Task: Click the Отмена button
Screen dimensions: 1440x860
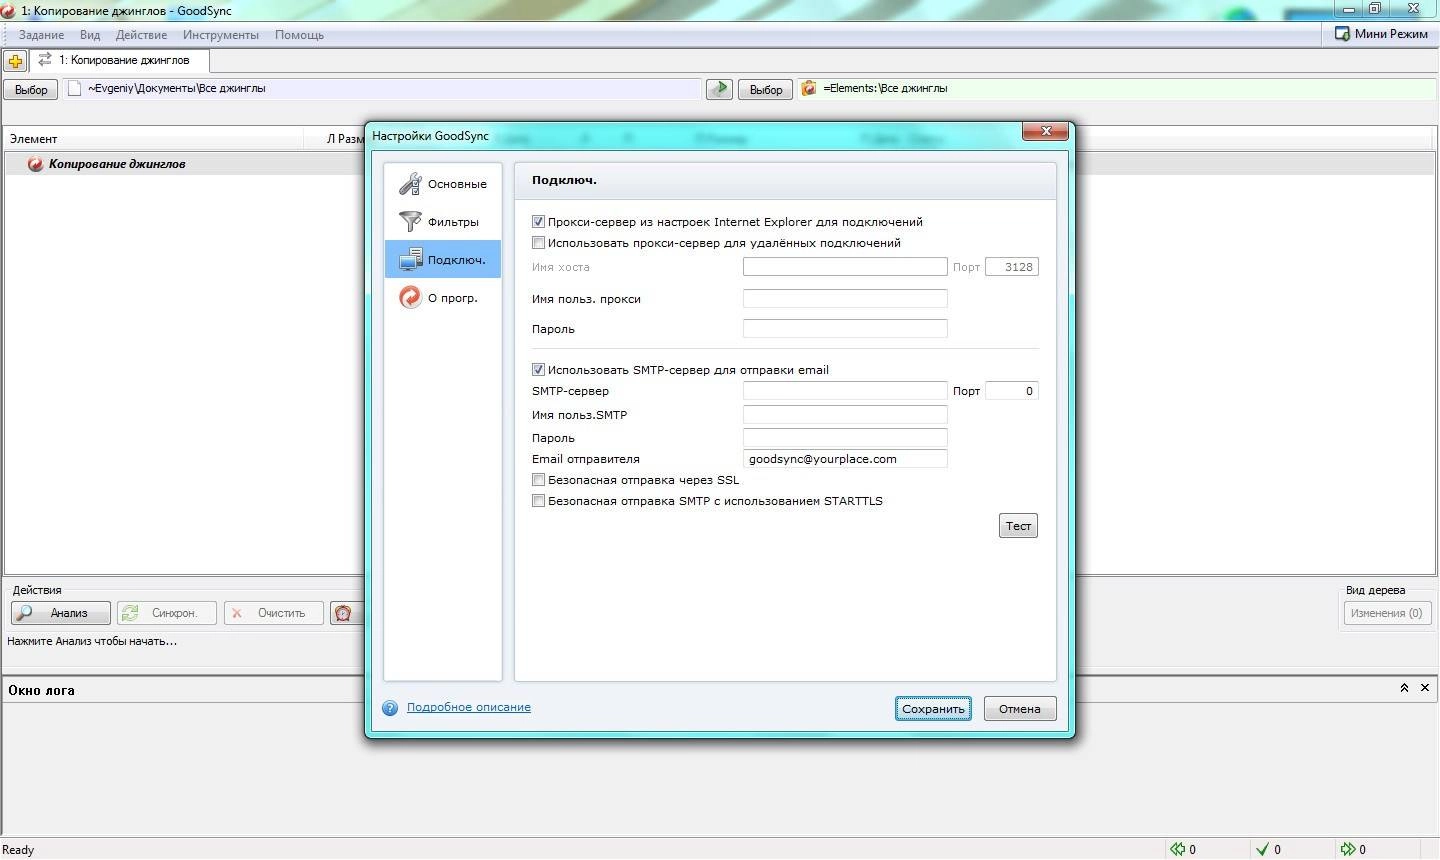Action: tap(1019, 709)
